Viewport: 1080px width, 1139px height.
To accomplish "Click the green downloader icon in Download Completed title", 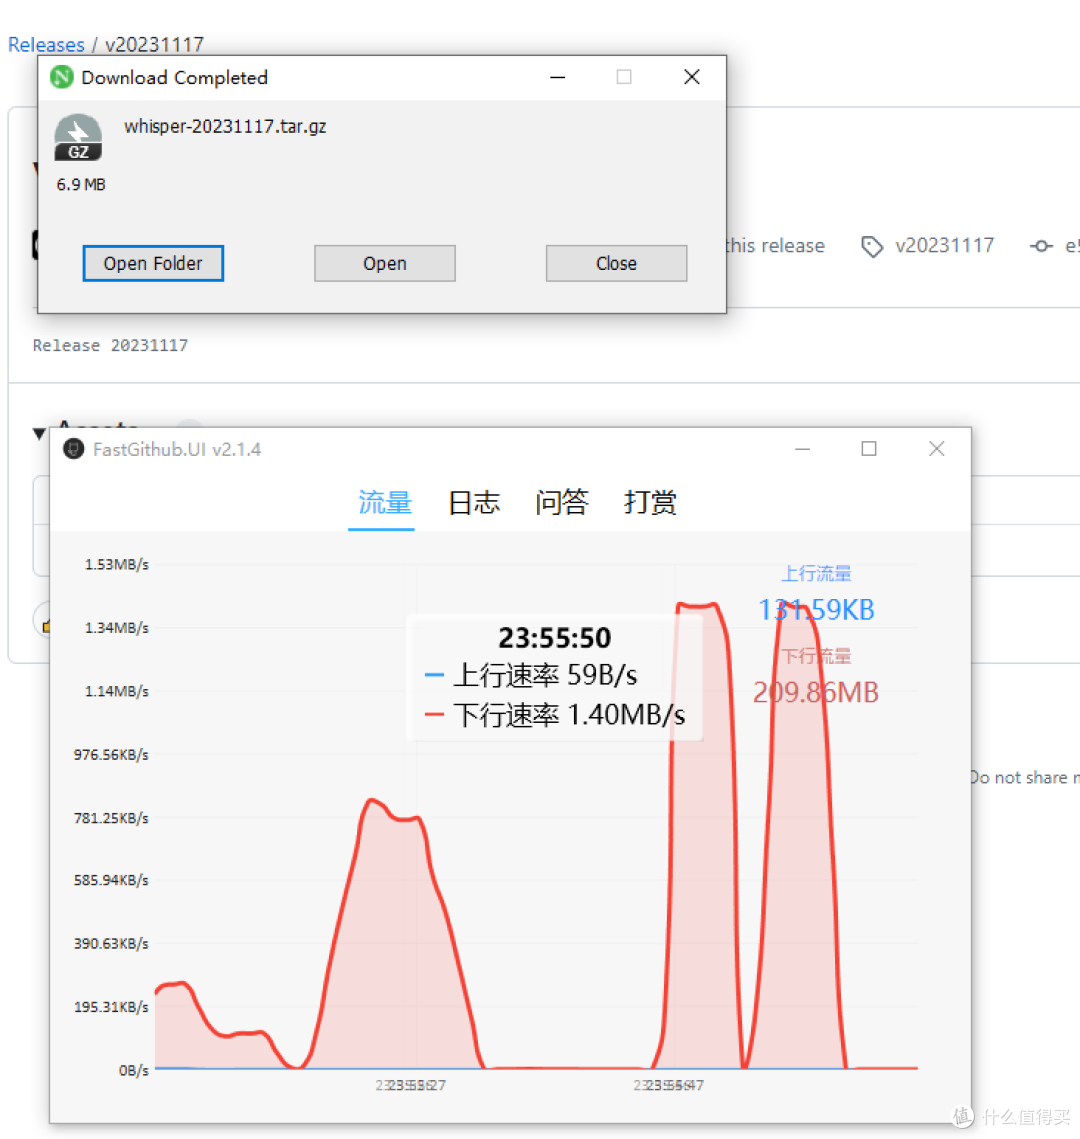I will 61,76.
